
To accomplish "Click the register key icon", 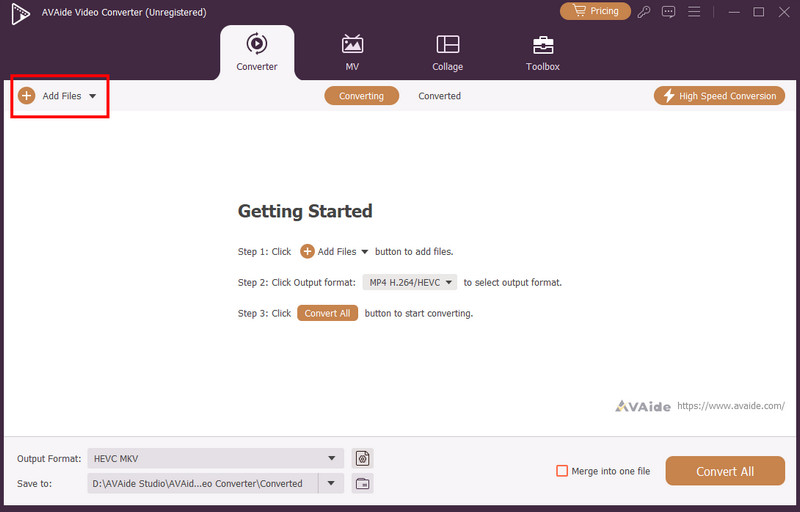I will tap(644, 12).
